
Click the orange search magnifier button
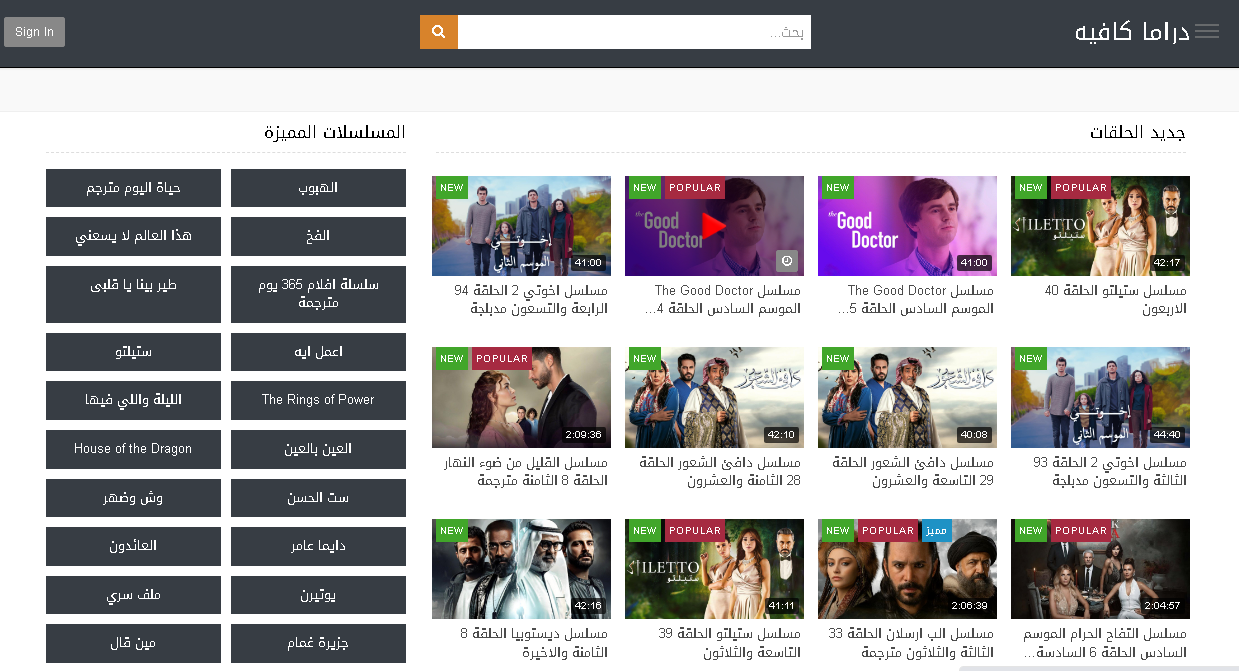pyautogui.click(x=439, y=32)
